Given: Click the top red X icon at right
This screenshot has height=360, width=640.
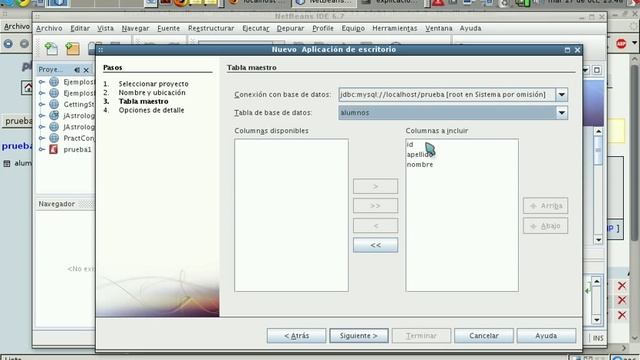Looking at the screenshot, I should [621, 286].
